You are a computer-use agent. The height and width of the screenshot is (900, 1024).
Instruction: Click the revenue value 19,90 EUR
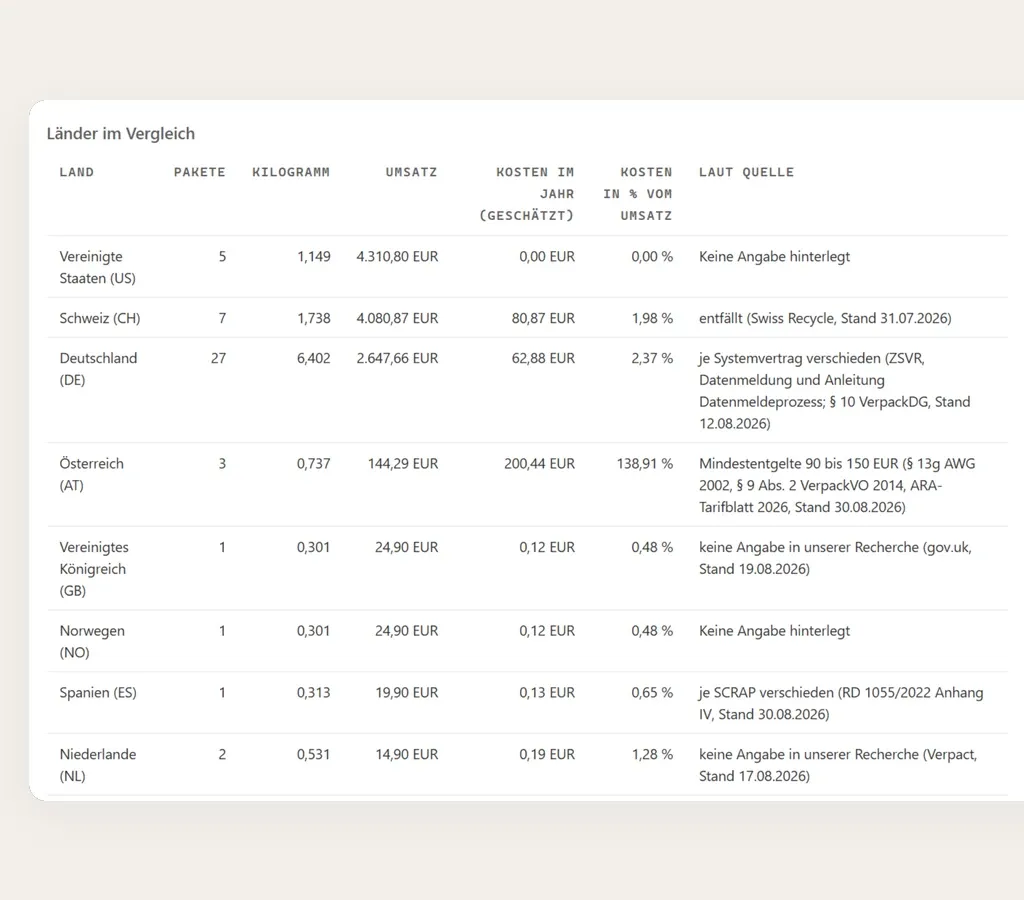click(406, 692)
